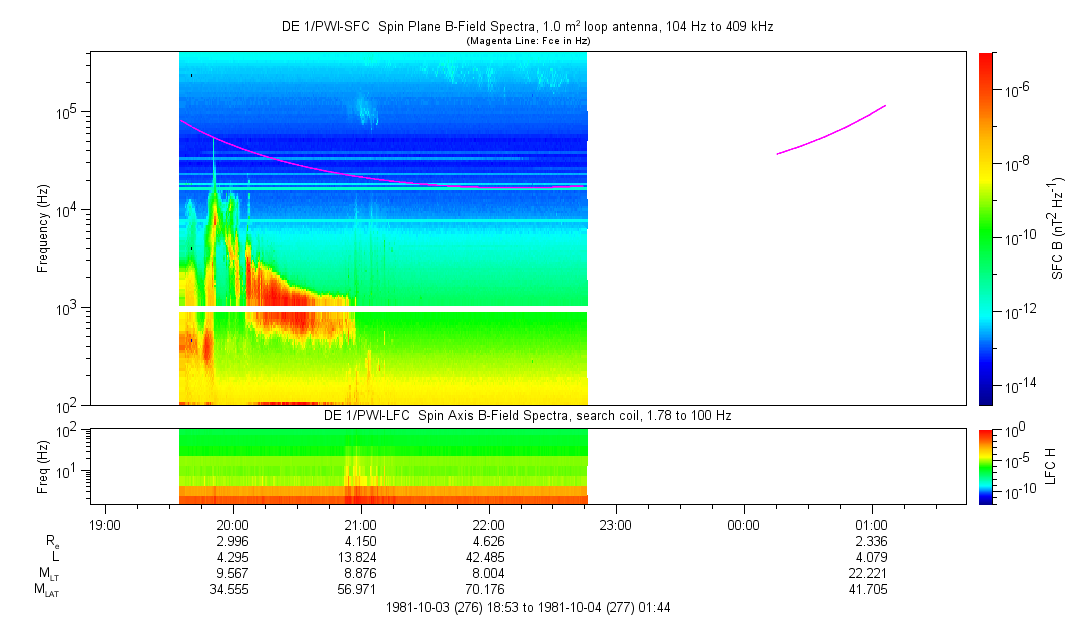This screenshot has height=620, width=1083.
Task: Click the SFC B colorbar unit label
Action: coord(1057,228)
